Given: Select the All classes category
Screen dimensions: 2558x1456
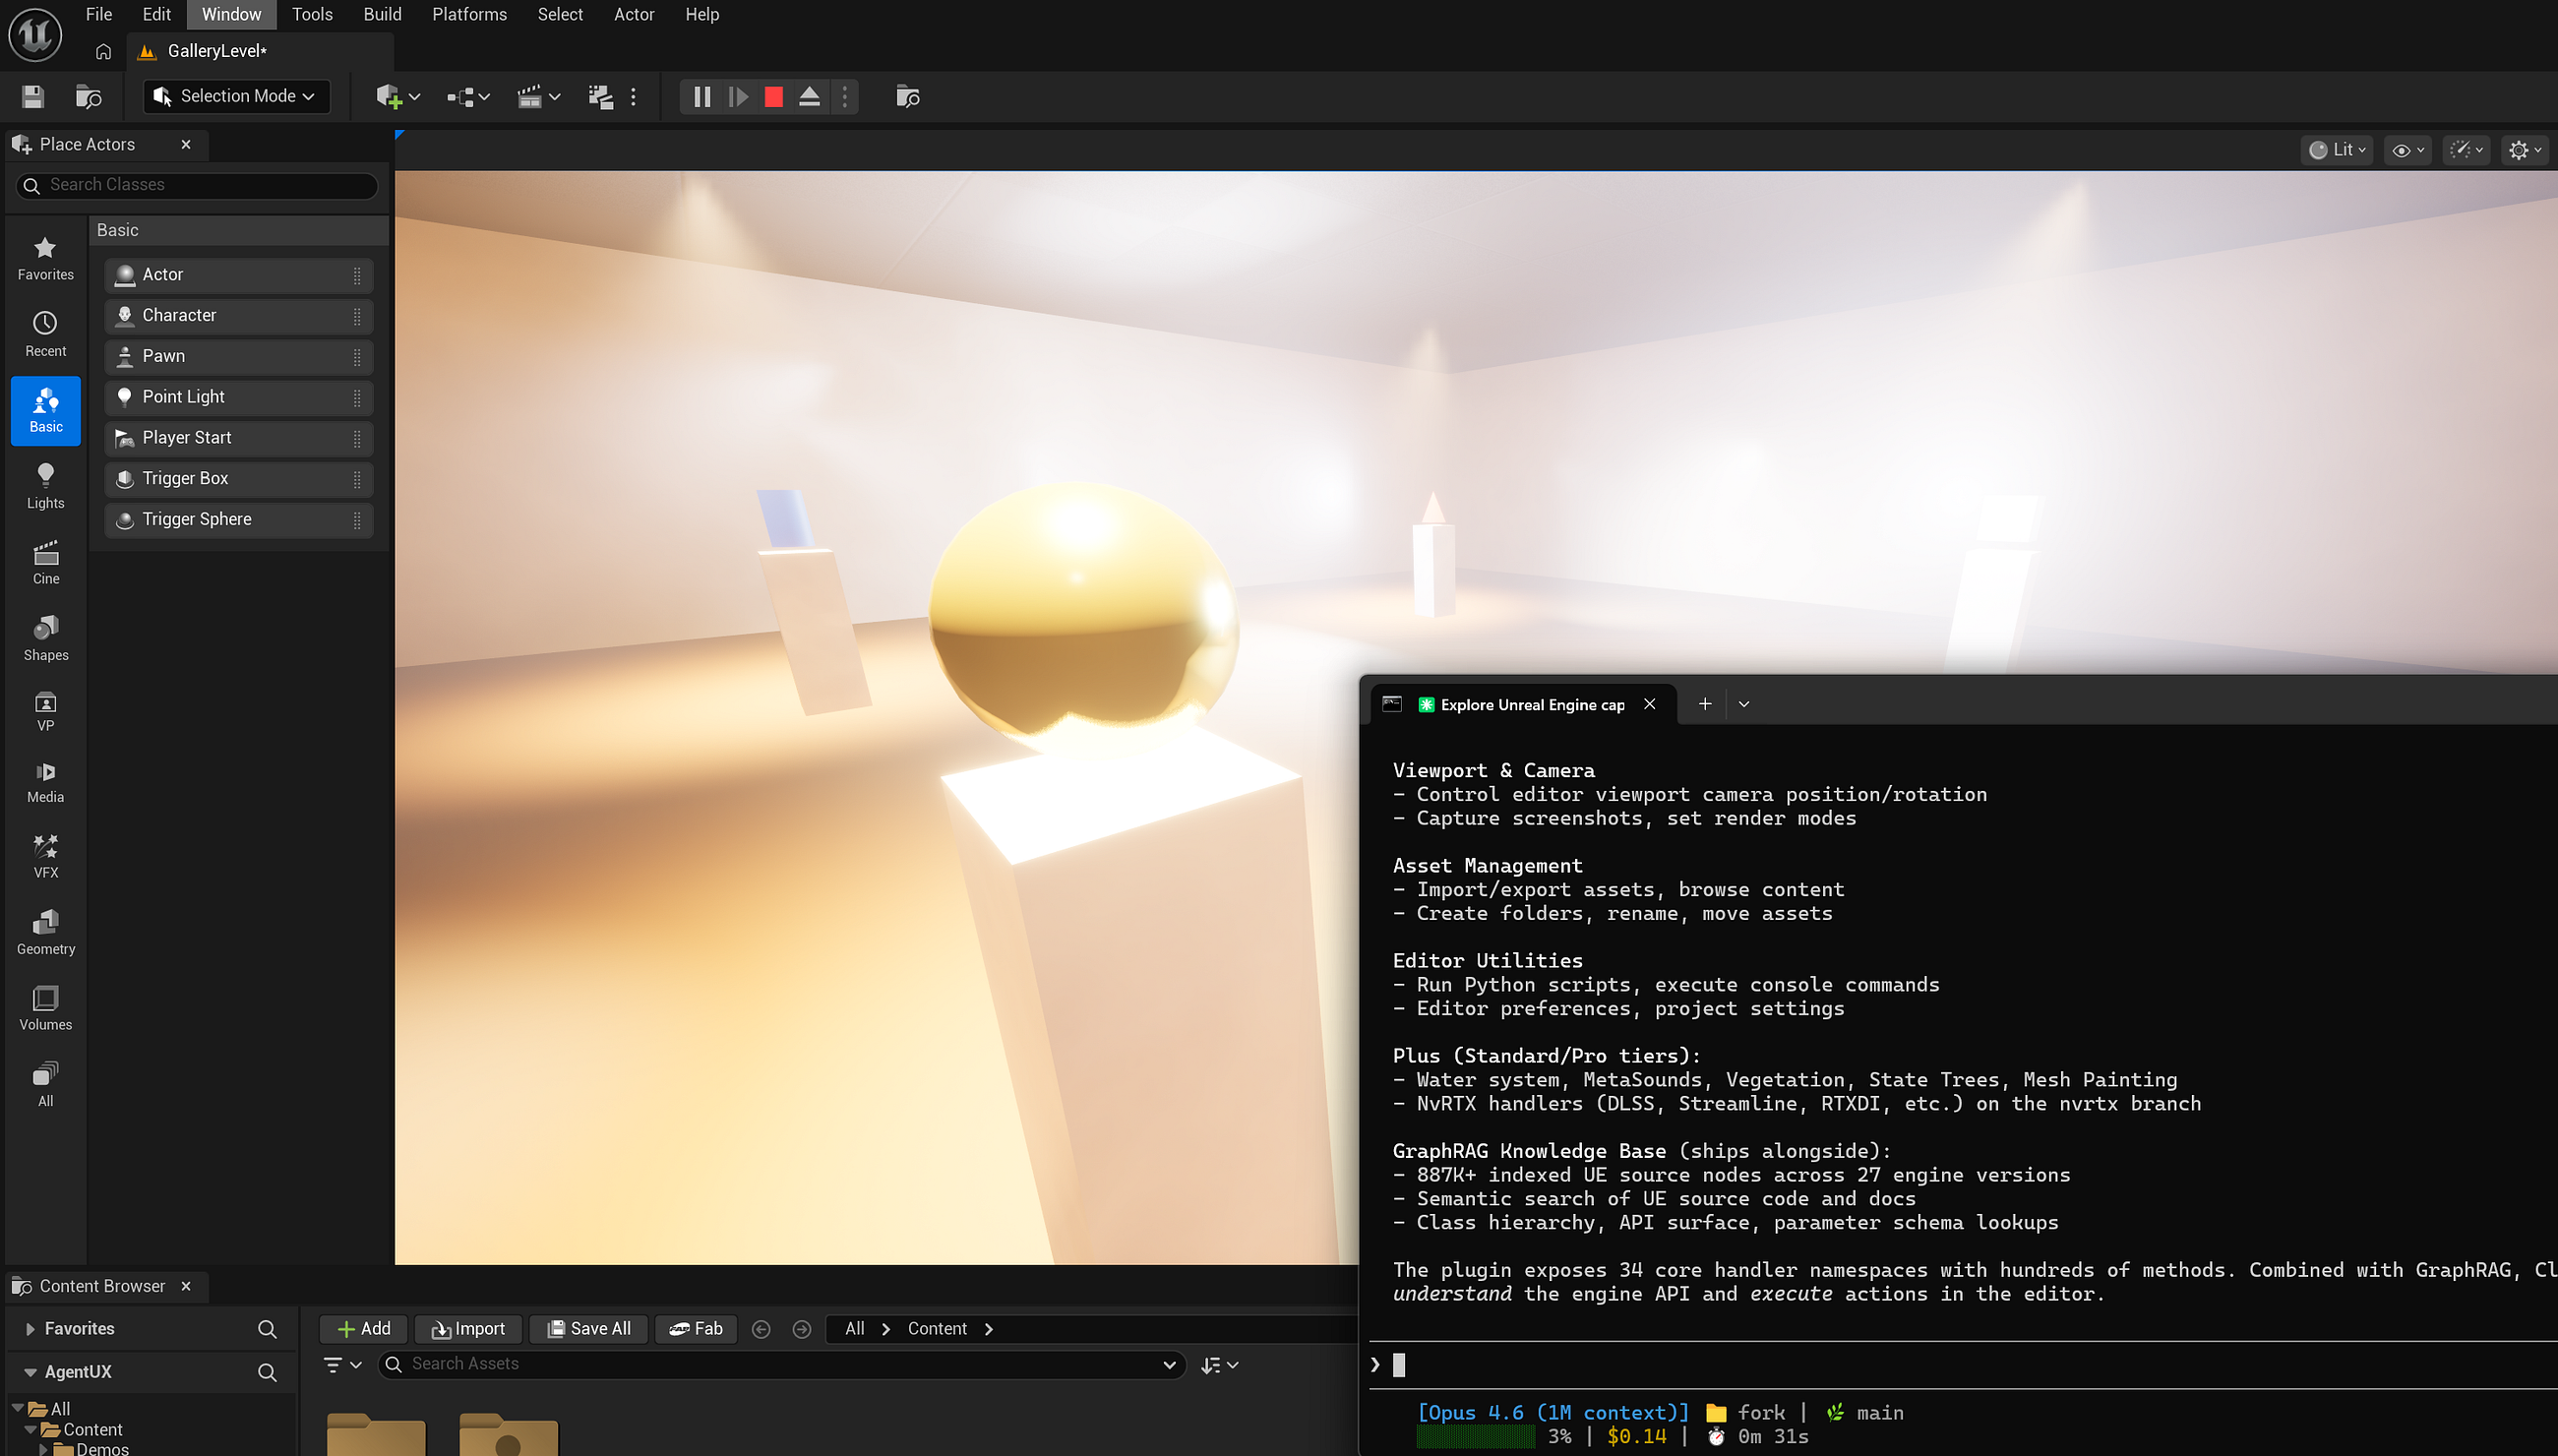Looking at the screenshot, I should point(45,1084).
